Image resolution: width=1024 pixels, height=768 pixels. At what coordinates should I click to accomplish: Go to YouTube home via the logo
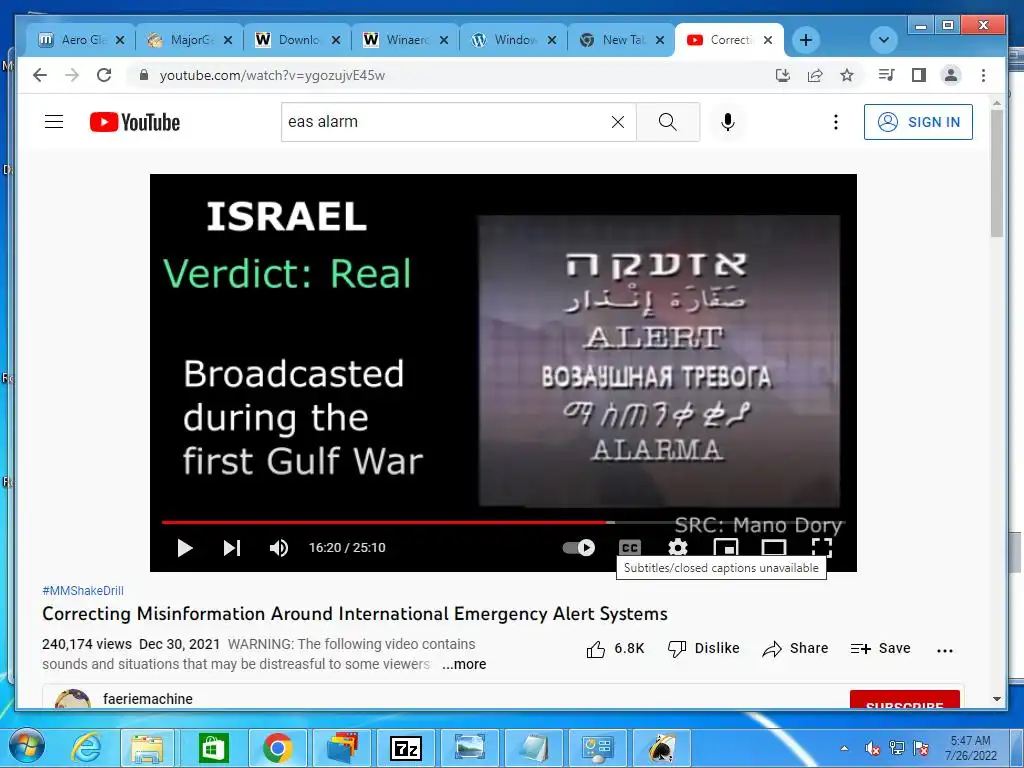pyautogui.click(x=135, y=122)
